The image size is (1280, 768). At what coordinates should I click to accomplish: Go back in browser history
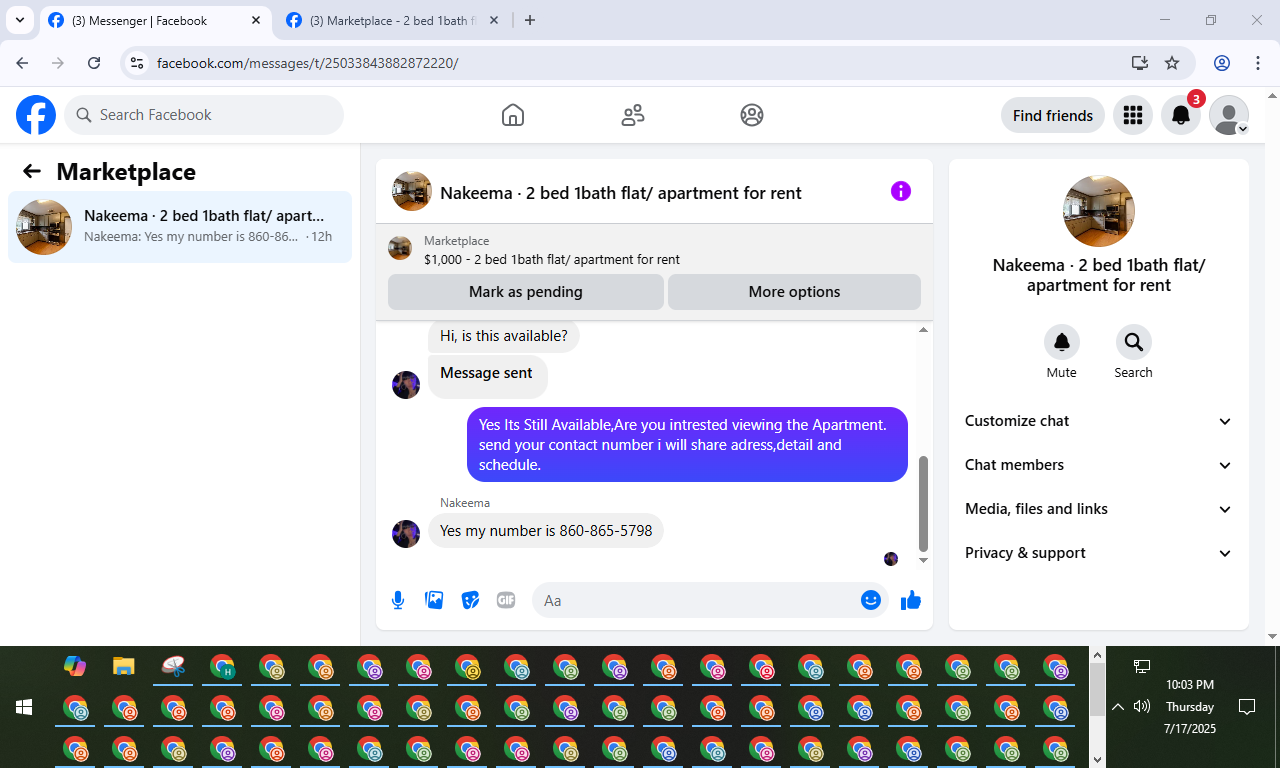(23, 63)
